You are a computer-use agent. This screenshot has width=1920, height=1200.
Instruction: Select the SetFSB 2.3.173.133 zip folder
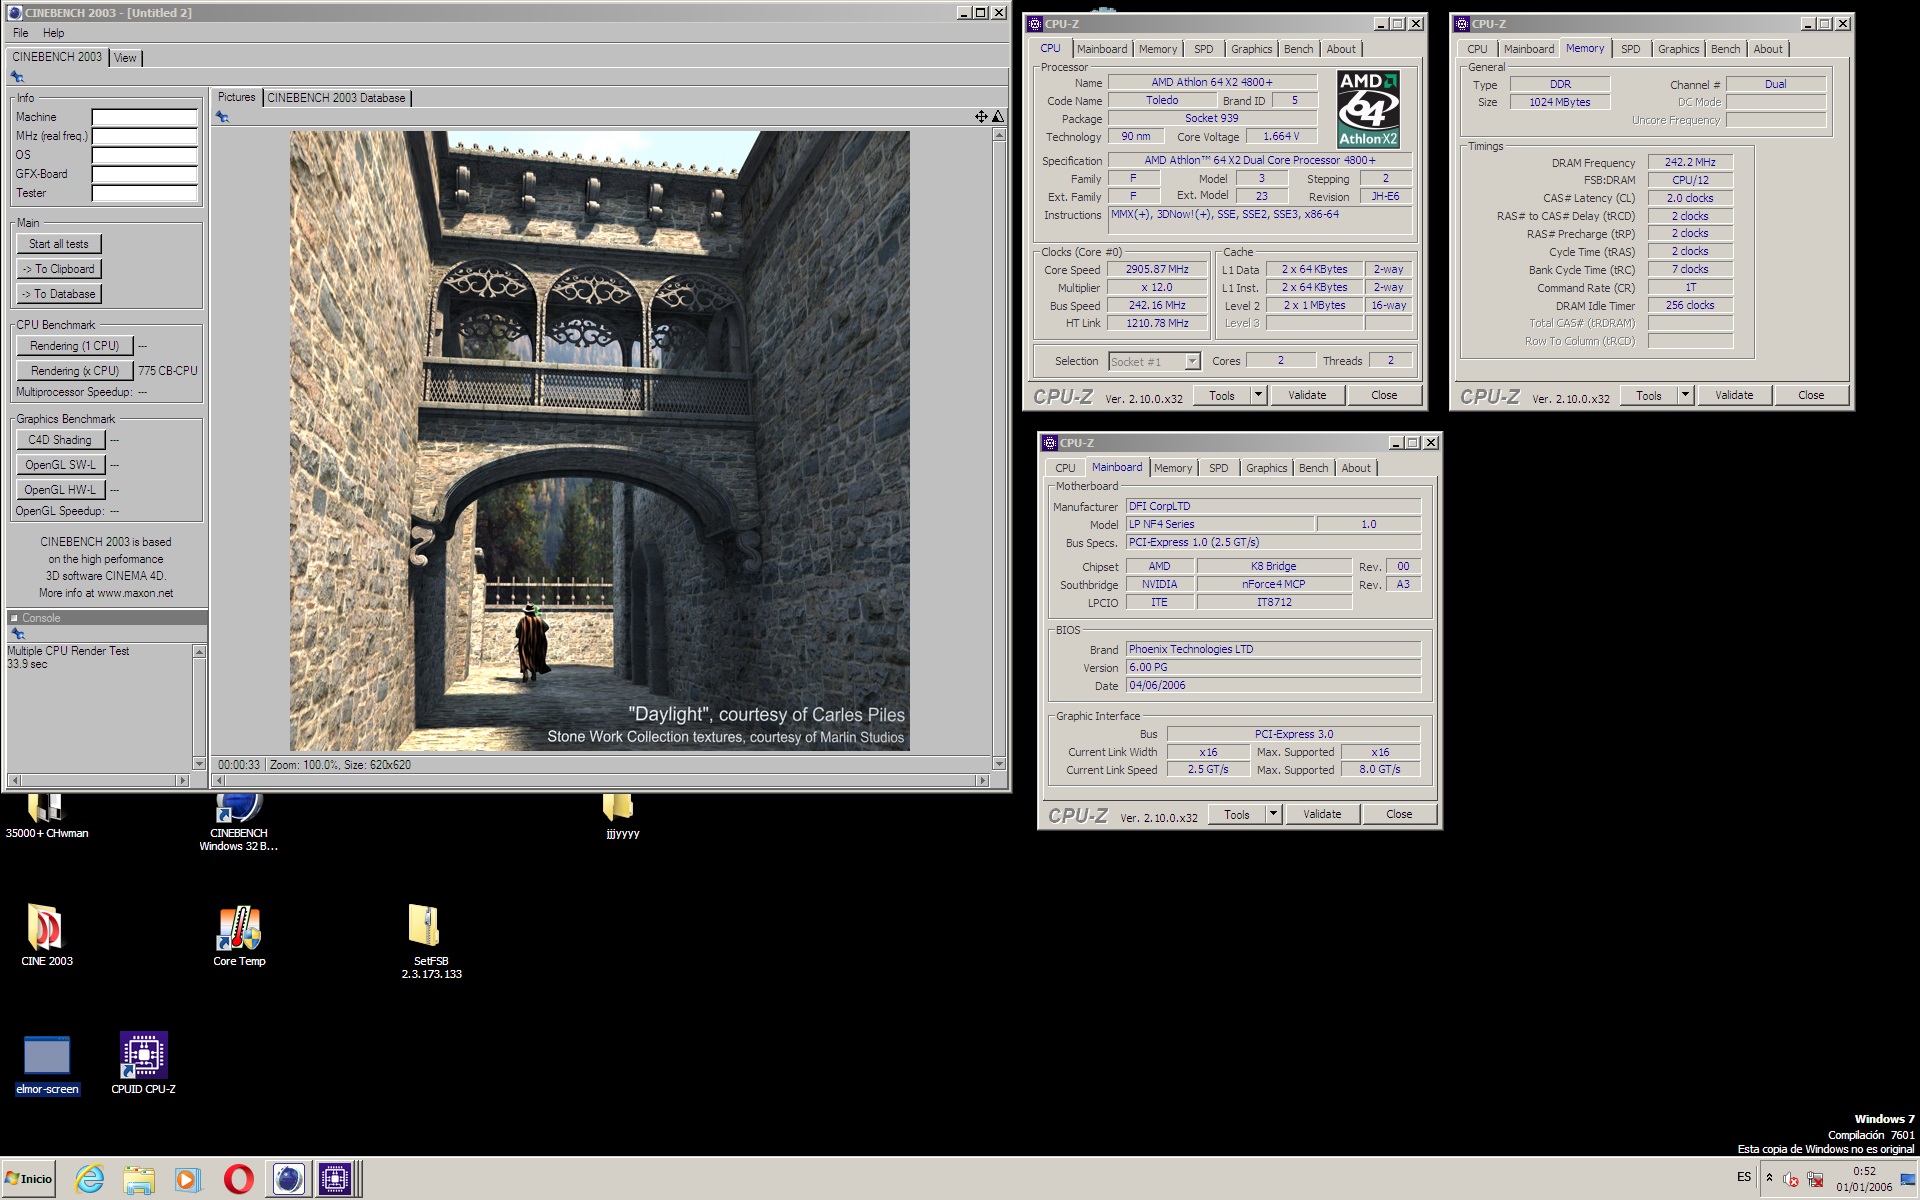coord(431,941)
